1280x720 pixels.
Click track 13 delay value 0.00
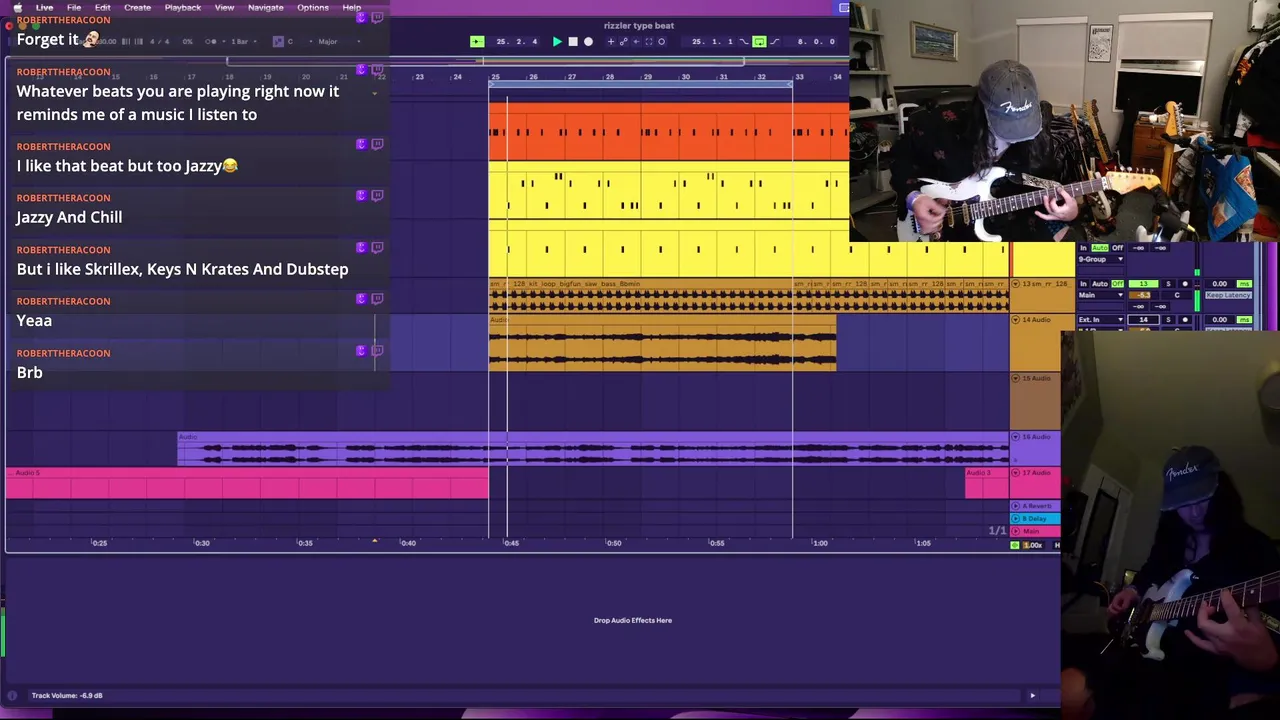[1219, 284]
